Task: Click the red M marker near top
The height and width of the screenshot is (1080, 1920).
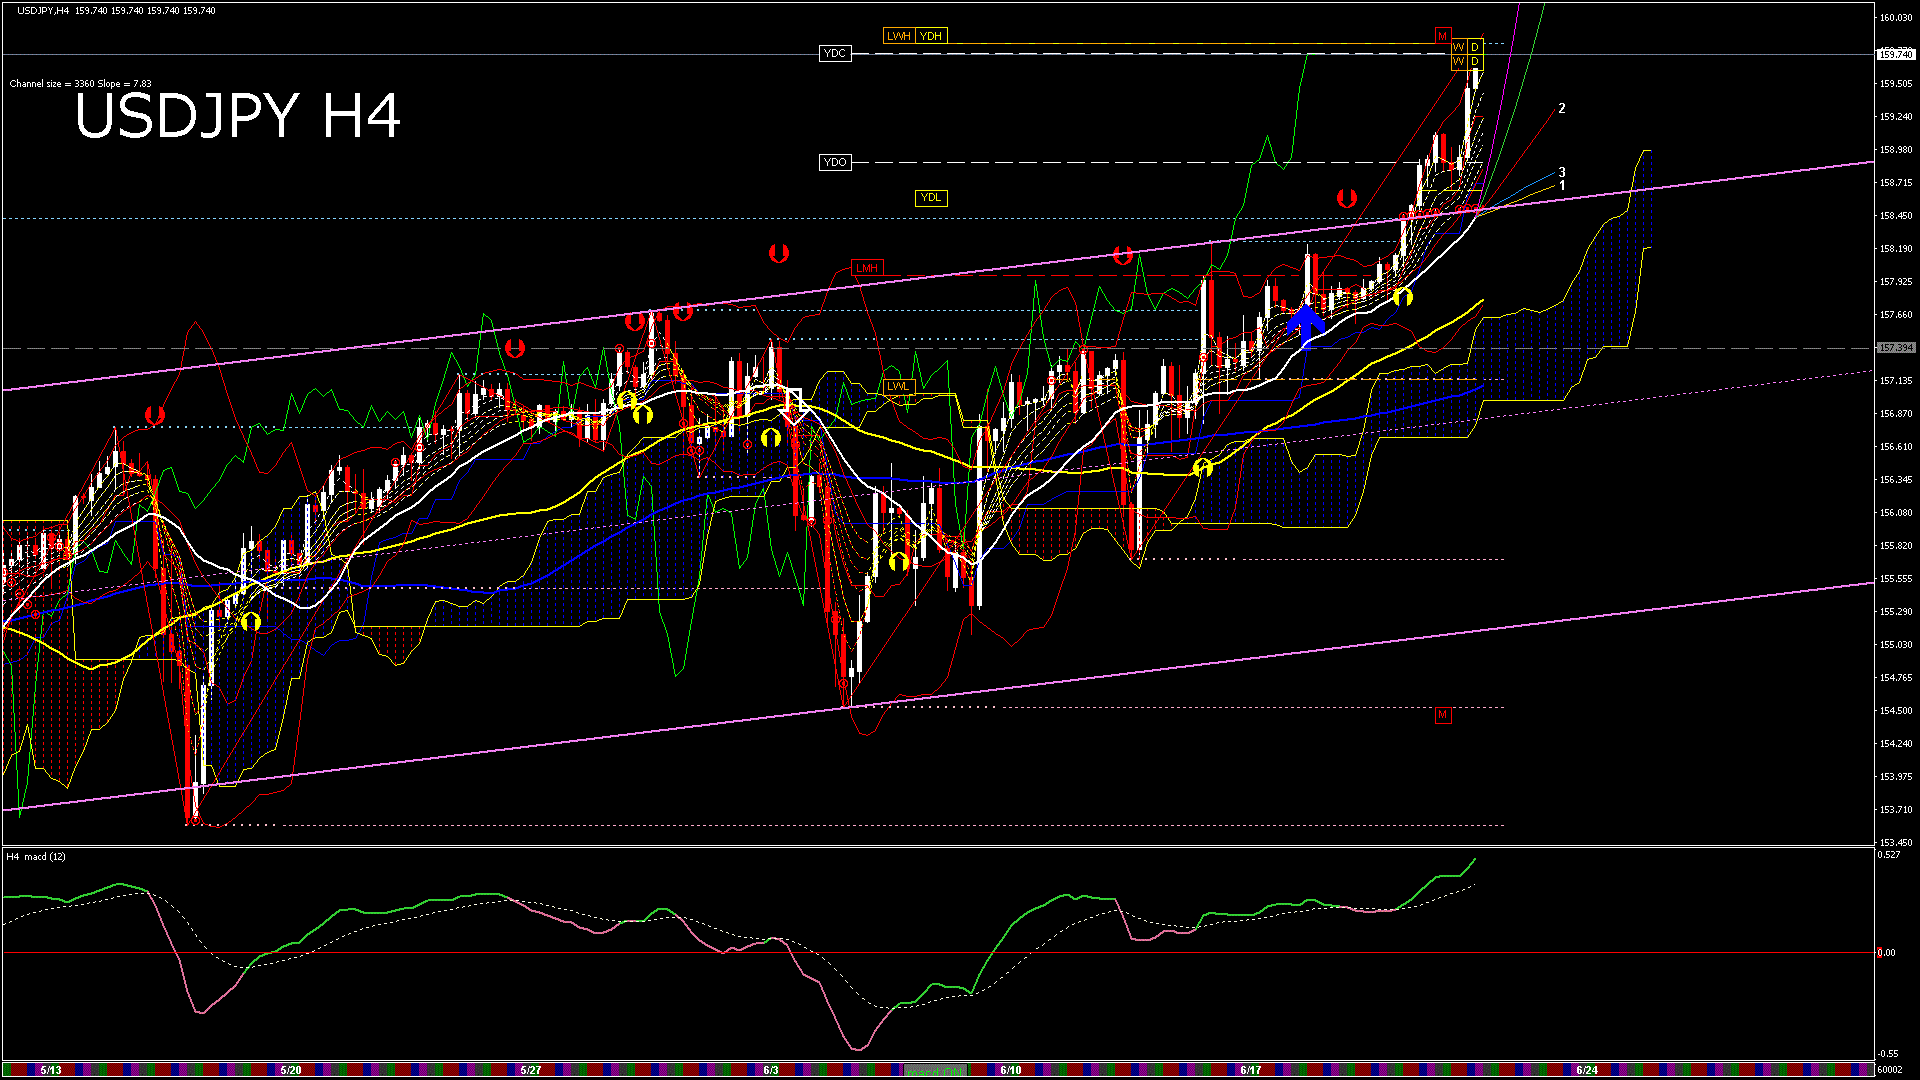Action: coord(1442,36)
